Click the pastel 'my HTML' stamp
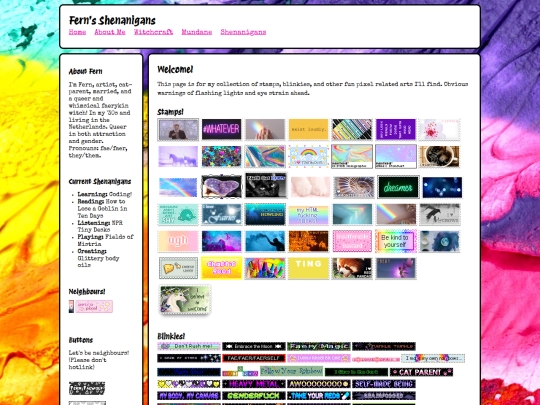540x405 pixels. (309, 214)
